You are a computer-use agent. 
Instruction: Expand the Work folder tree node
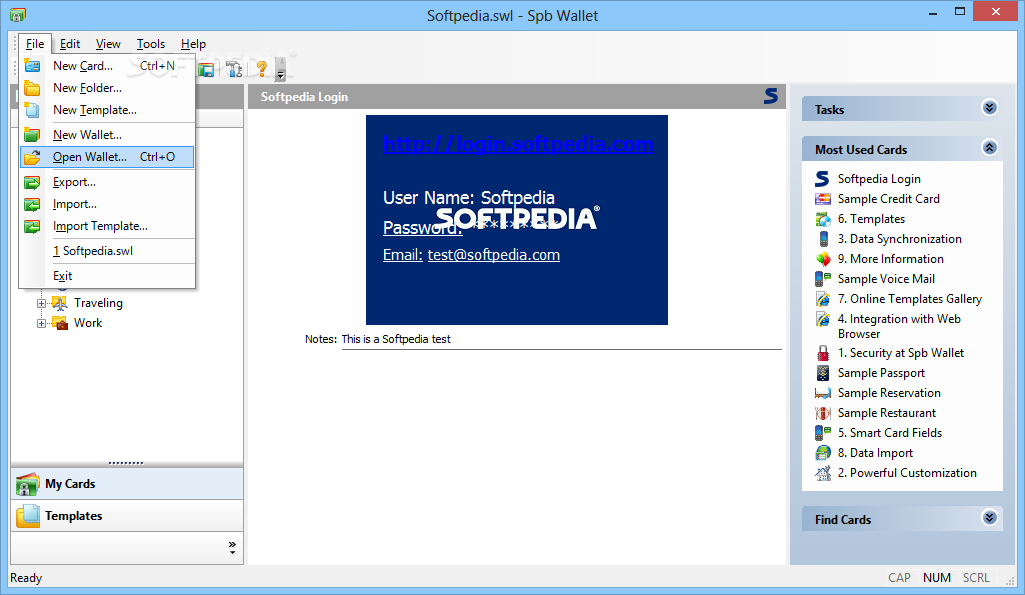pos(41,323)
